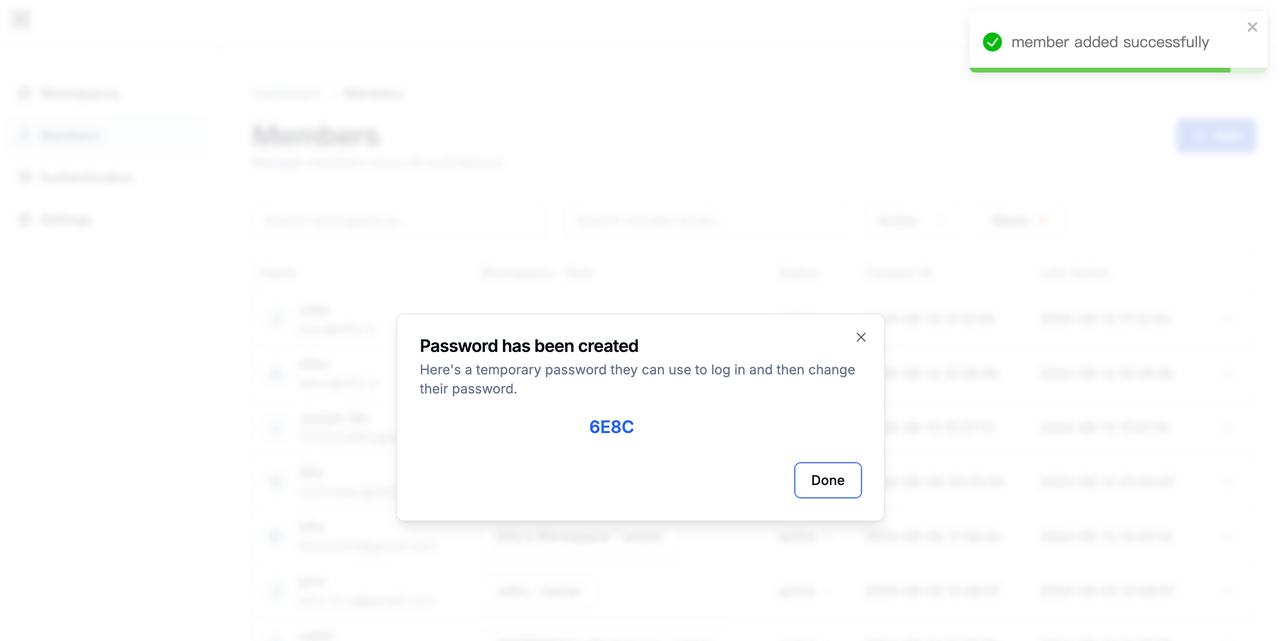Dismiss the member added successfully toast
This screenshot has width=1280, height=641.
(x=1252, y=27)
